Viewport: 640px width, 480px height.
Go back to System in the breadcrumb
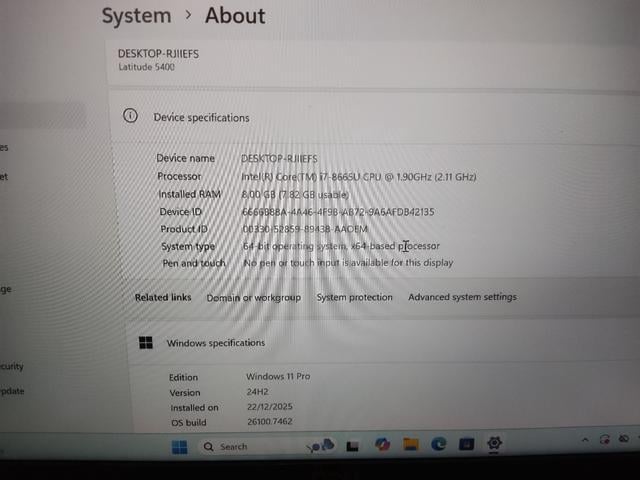click(x=136, y=16)
